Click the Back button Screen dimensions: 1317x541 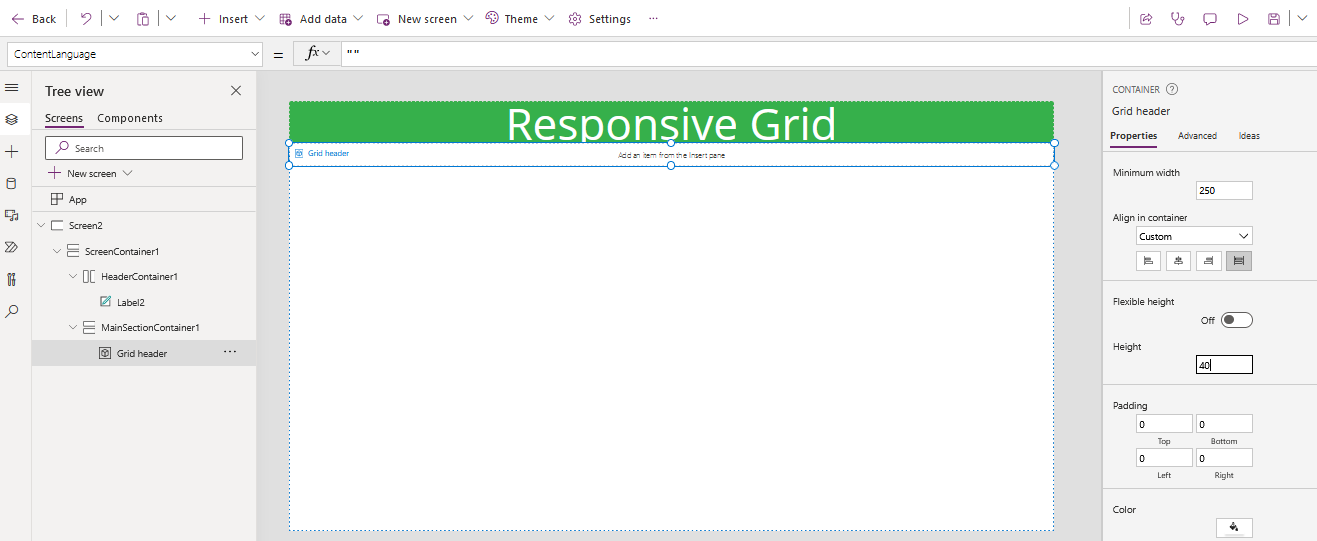click(34, 19)
